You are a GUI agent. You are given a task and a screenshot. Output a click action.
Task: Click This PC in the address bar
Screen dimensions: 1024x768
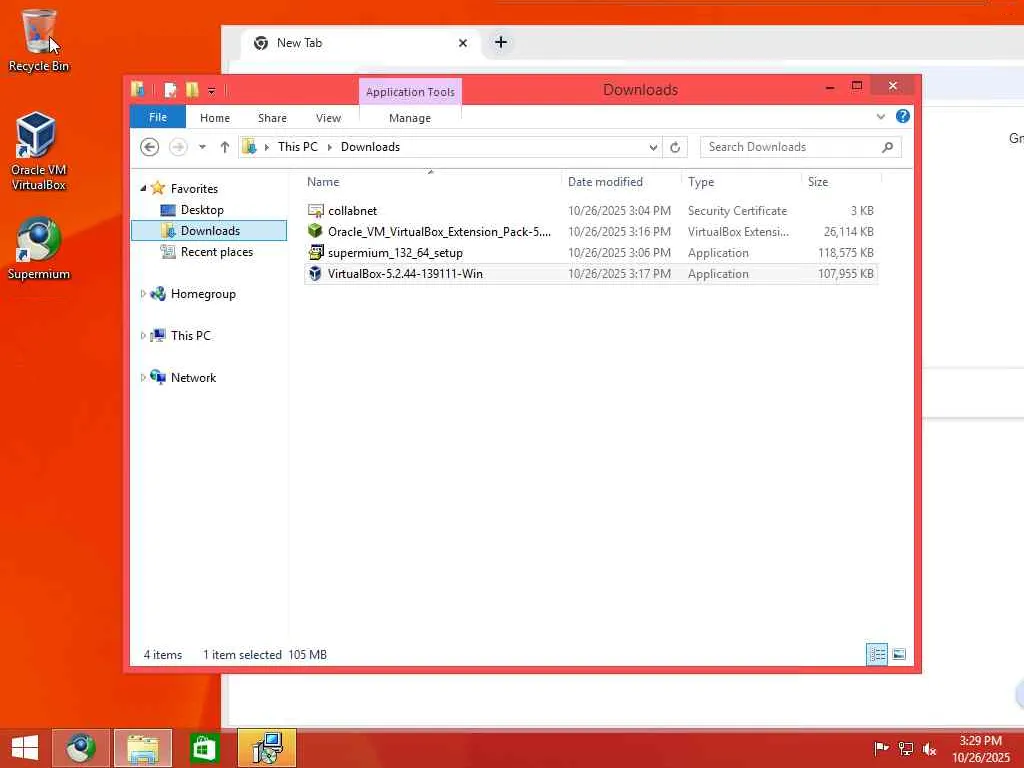coord(298,147)
